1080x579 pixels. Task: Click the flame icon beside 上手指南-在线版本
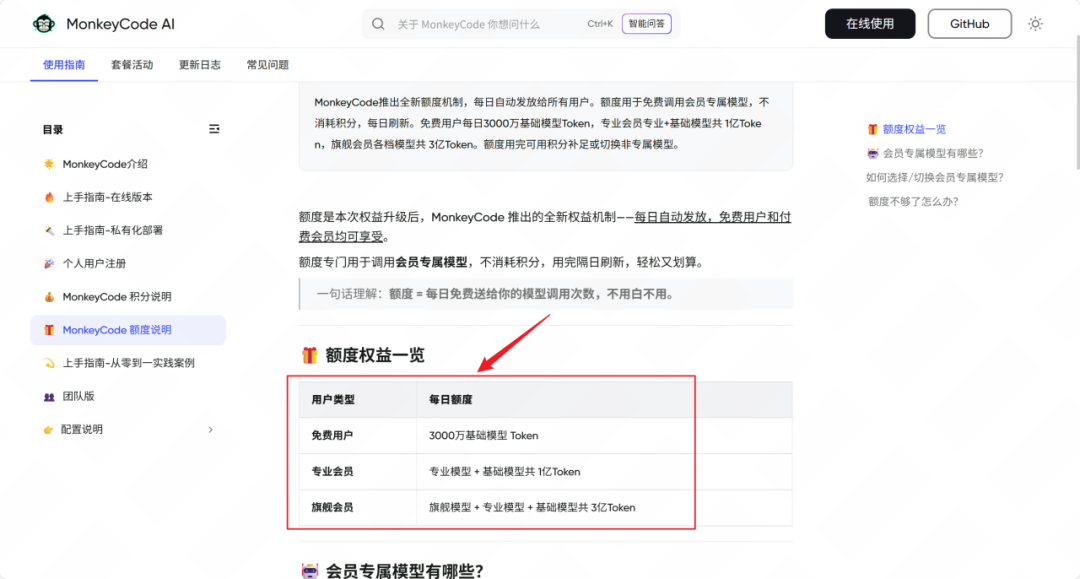tap(49, 197)
